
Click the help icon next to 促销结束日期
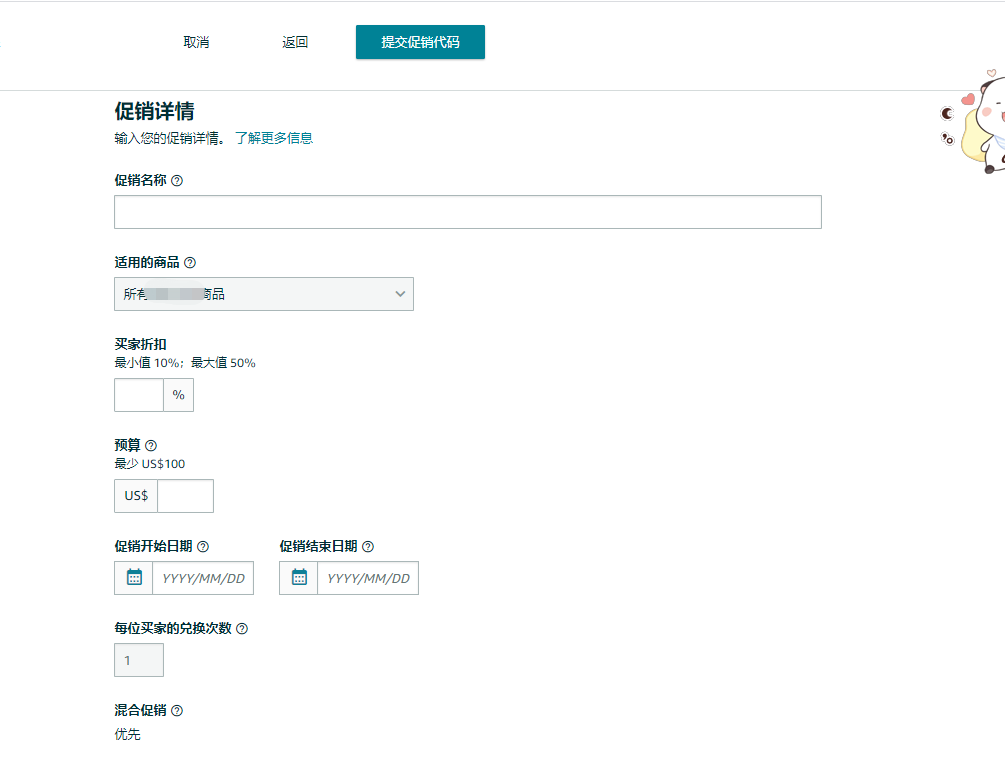coord(367,546)
